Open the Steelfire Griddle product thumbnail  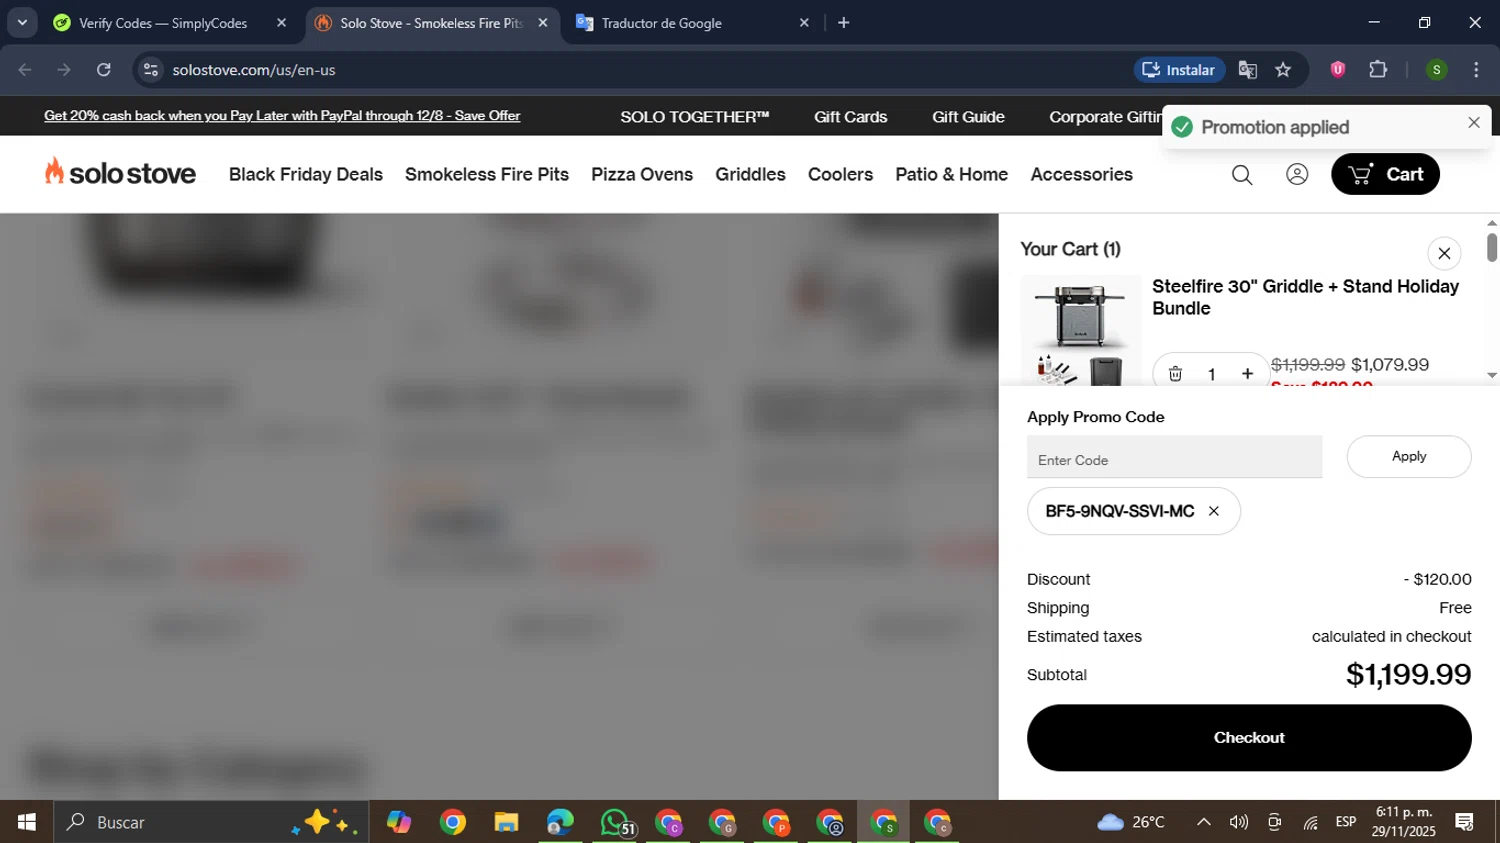pyautogui.click(x=1080, y=330)
